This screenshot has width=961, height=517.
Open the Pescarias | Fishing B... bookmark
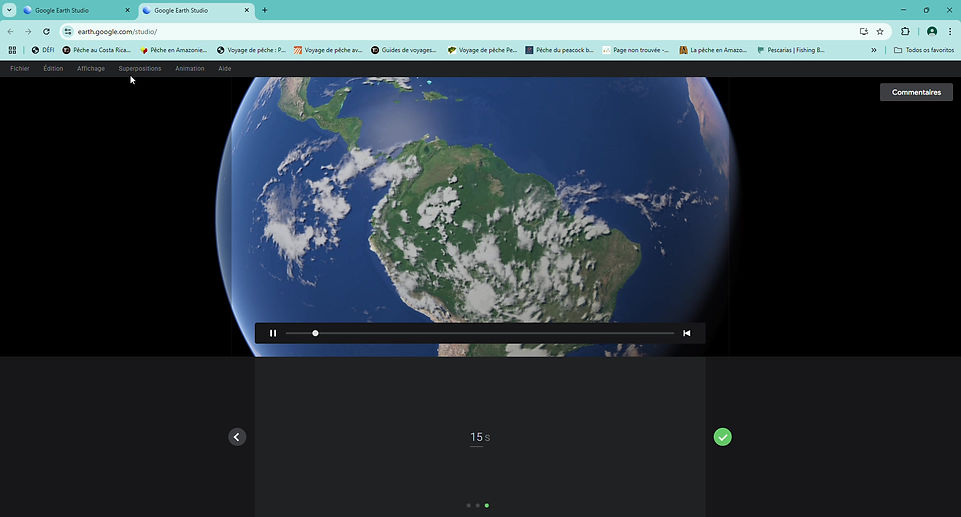791,50
